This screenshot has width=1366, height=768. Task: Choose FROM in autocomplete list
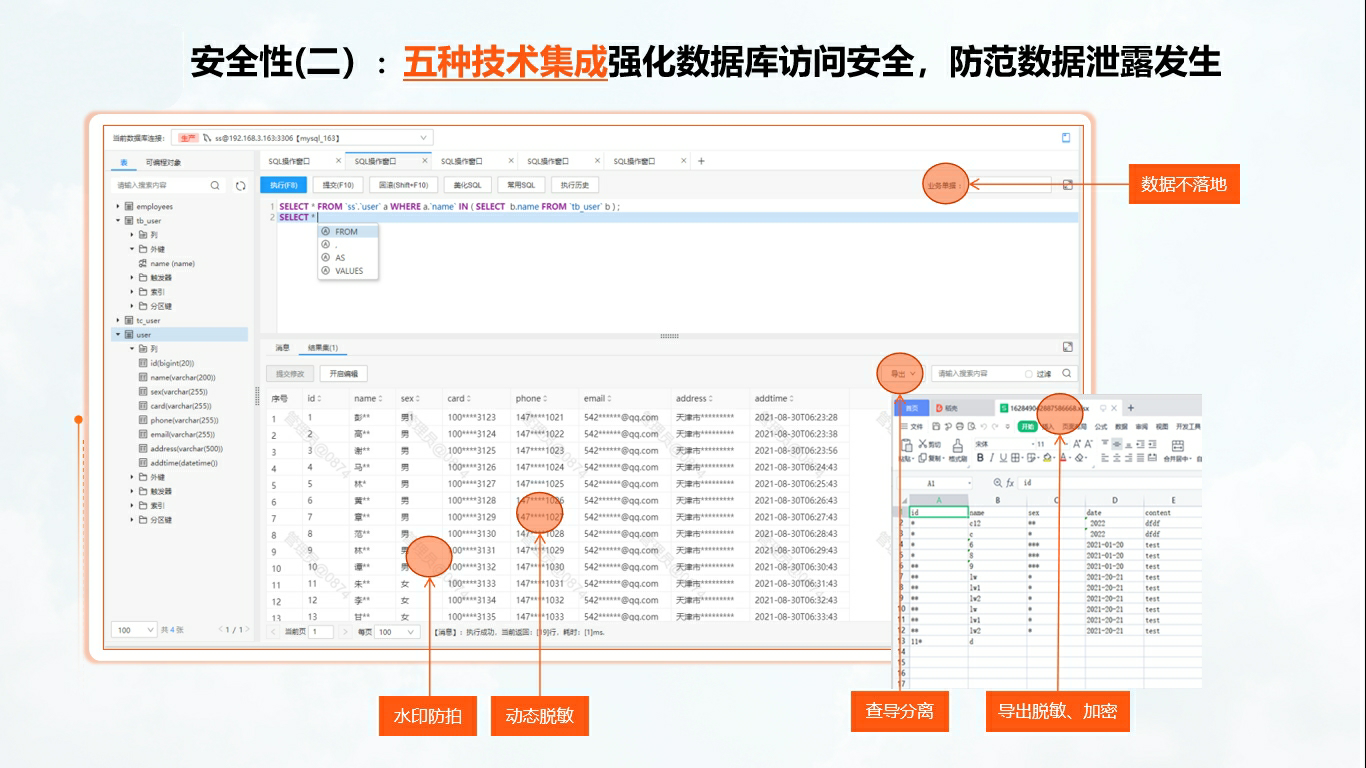[346, 232]
